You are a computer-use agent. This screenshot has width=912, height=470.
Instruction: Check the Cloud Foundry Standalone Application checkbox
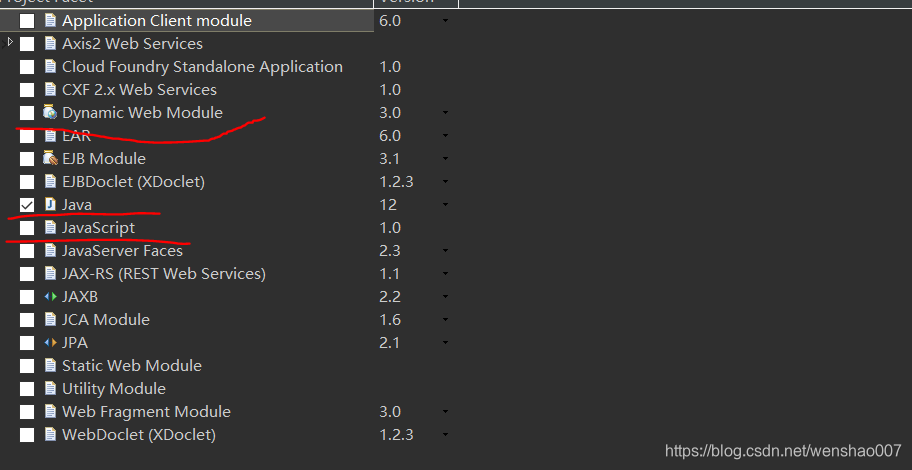pos(27,67)
